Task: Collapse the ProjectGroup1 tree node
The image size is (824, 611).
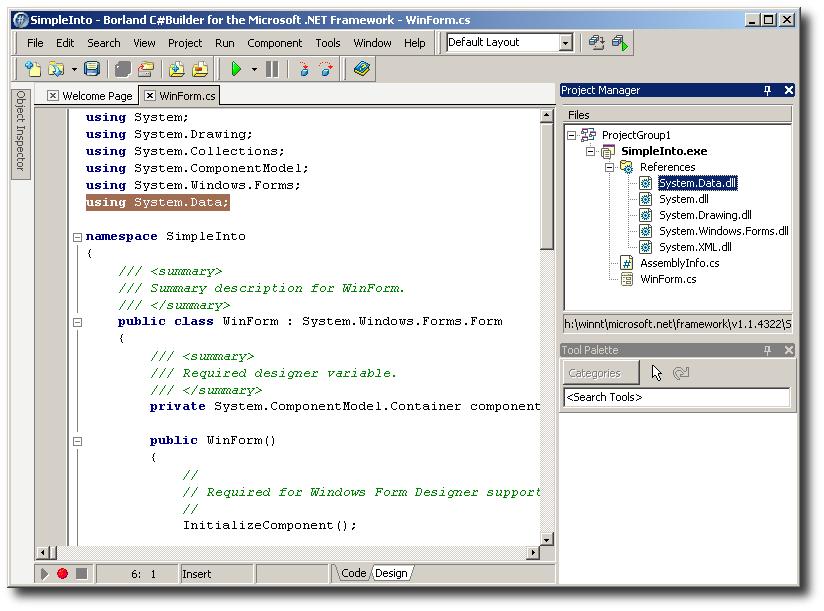Action: coord(571,136)
